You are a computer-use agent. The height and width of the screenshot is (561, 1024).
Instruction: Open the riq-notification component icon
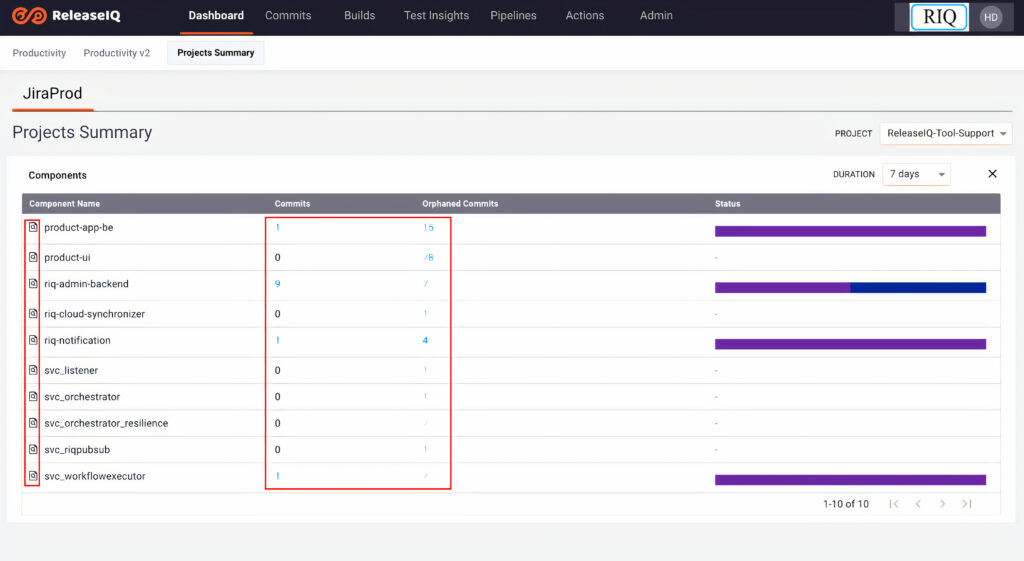click(x=33, y=340)
